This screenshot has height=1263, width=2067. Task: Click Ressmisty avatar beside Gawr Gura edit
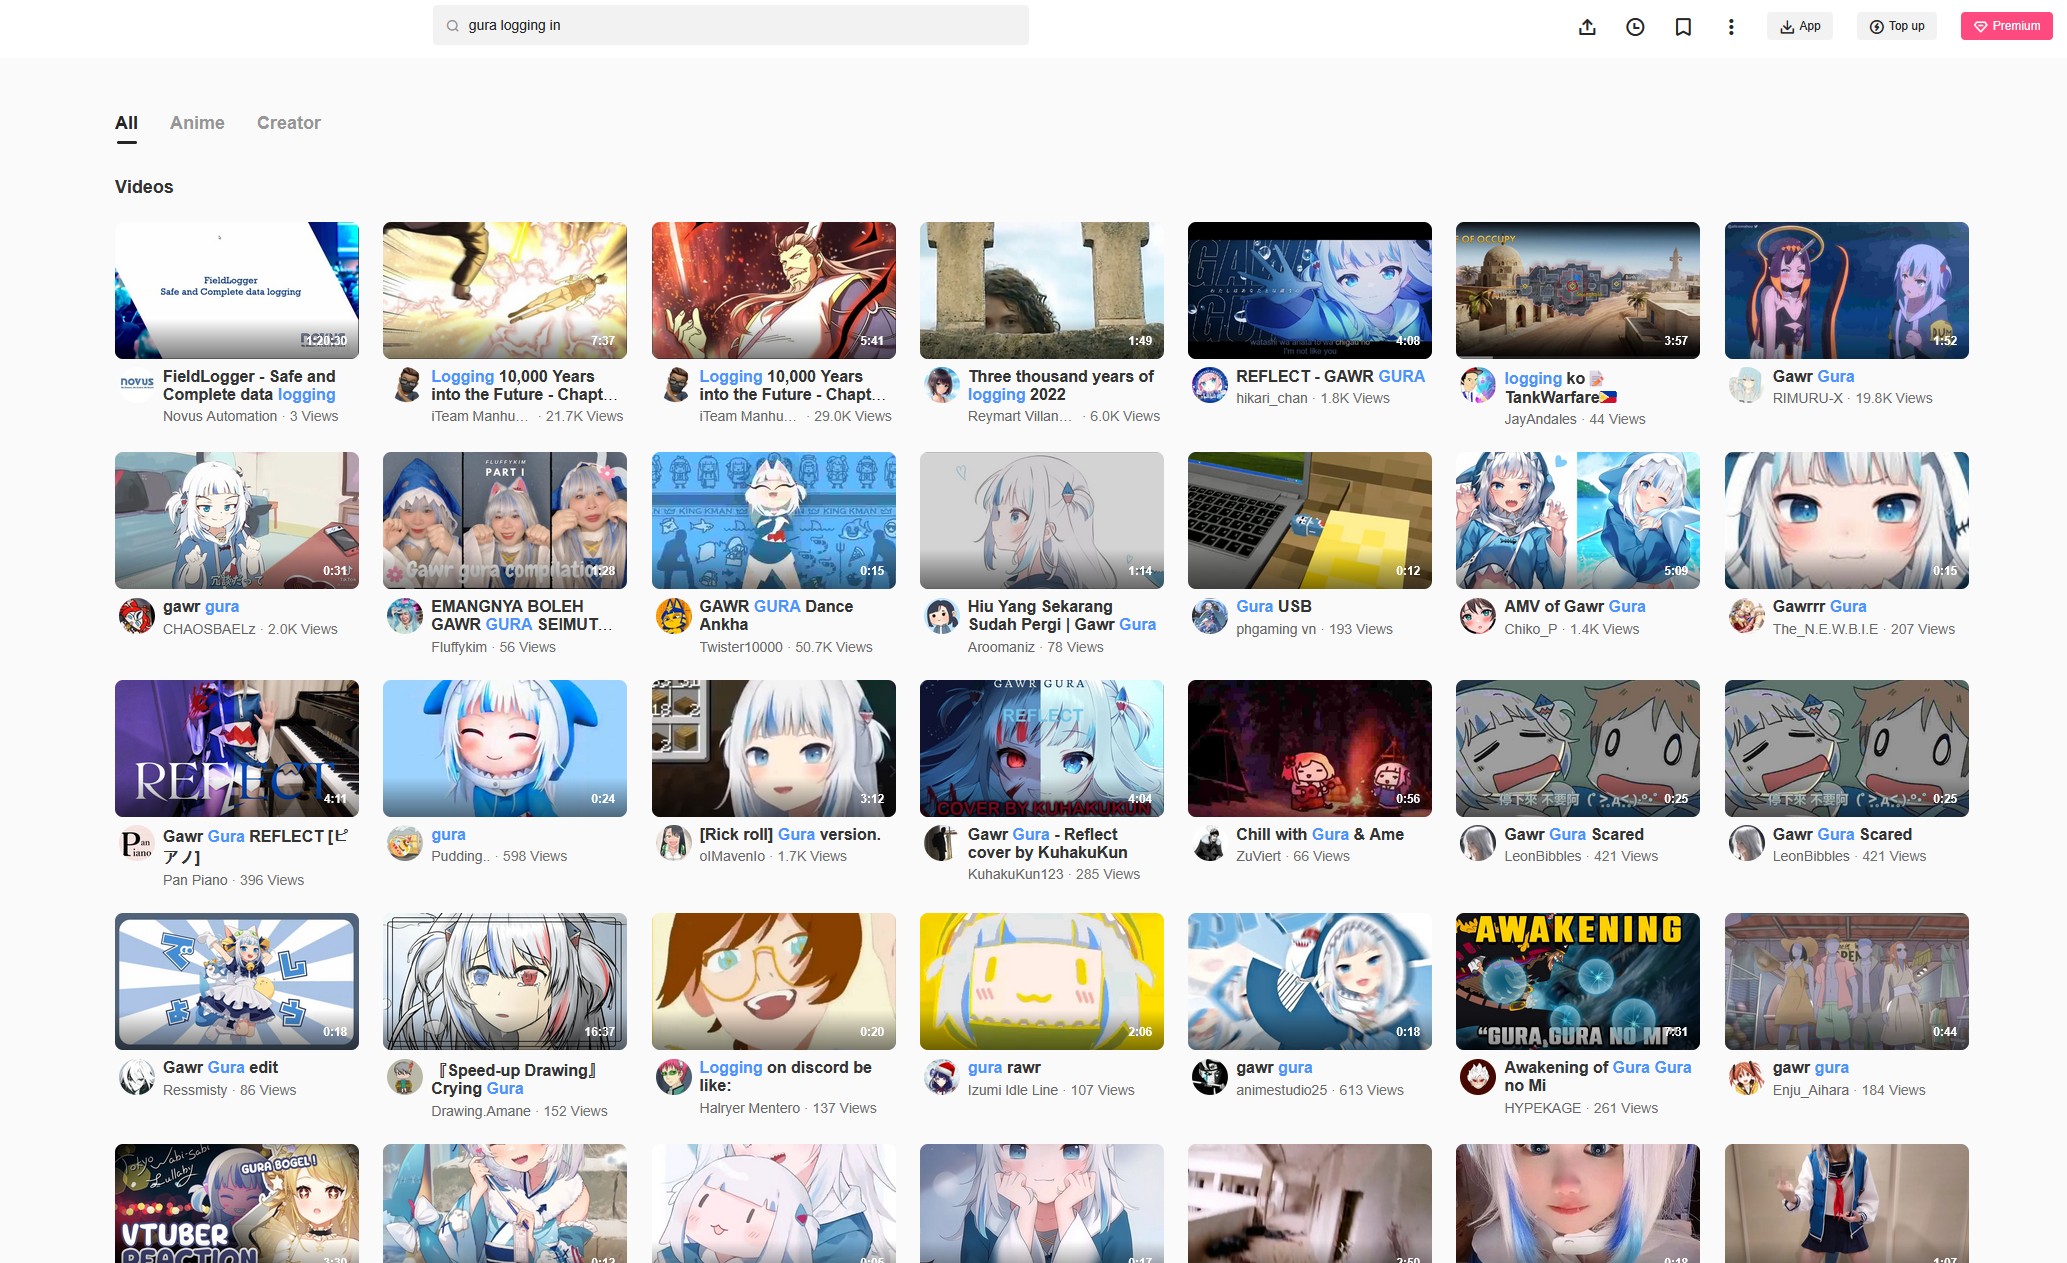pyautogui.click(x=137, y=1076)
